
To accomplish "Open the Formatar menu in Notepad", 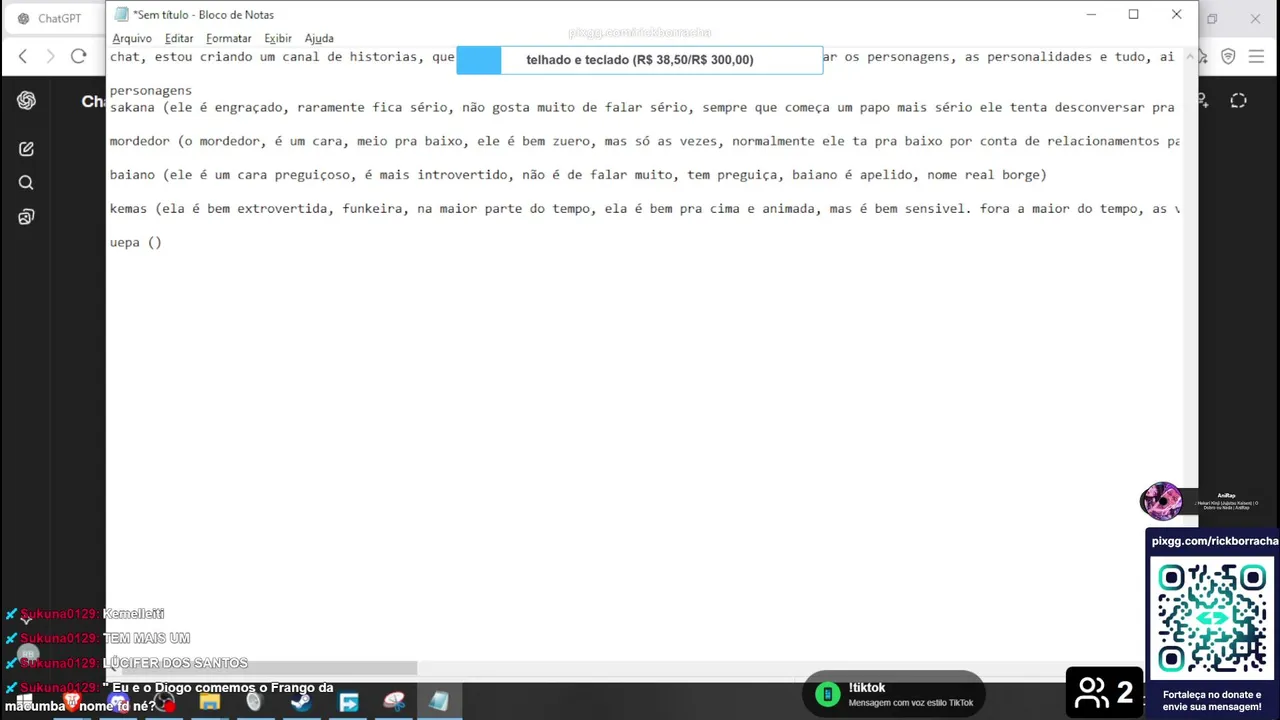I will 229,38.
